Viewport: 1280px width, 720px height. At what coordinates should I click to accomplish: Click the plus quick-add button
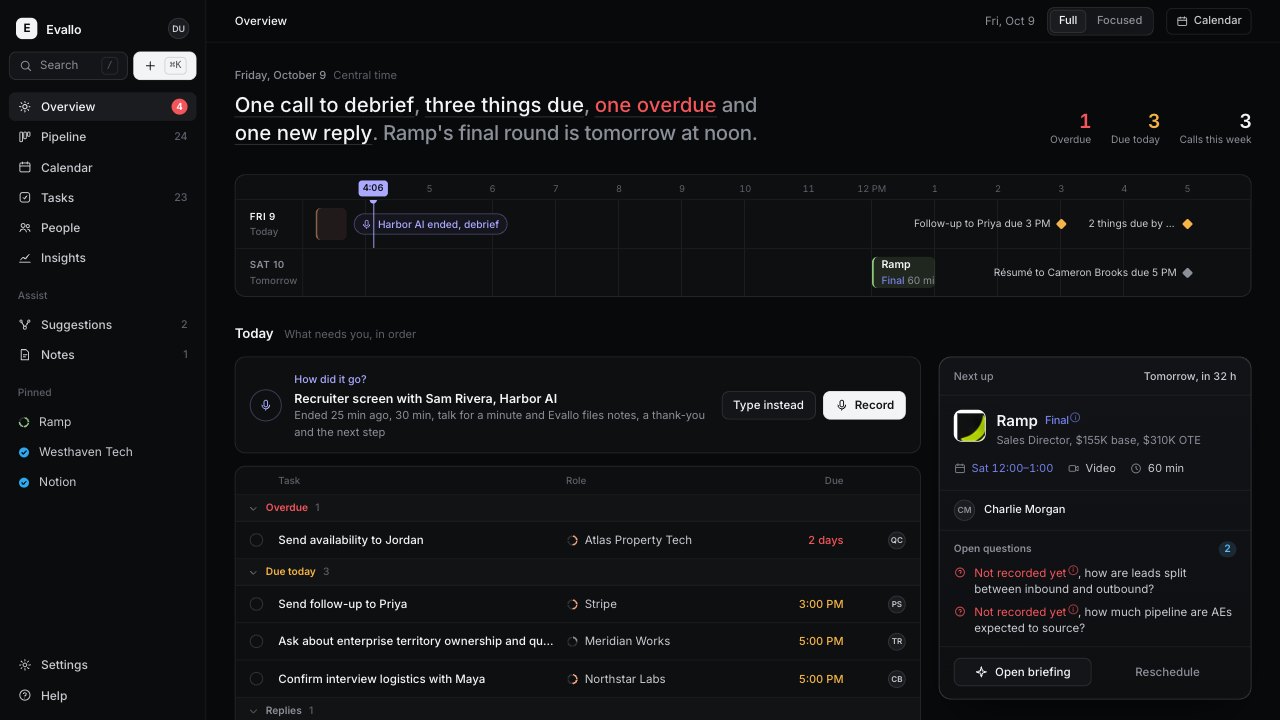coord(165,65)
